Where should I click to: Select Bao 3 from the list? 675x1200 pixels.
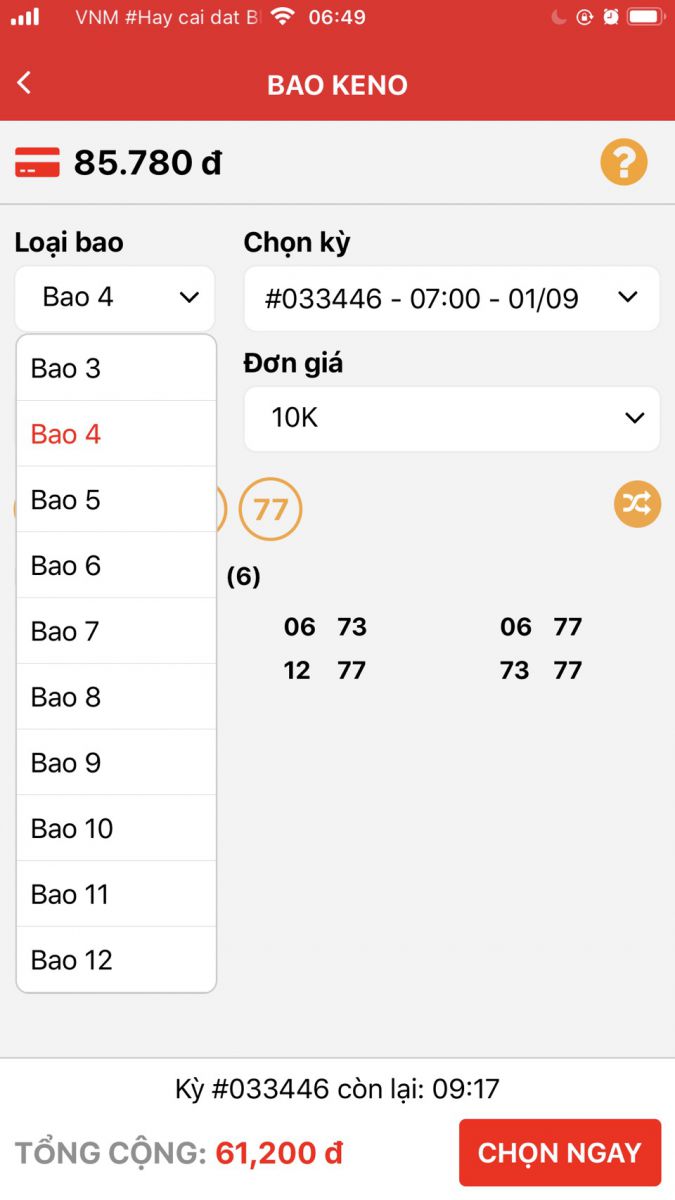coord(116,368)
